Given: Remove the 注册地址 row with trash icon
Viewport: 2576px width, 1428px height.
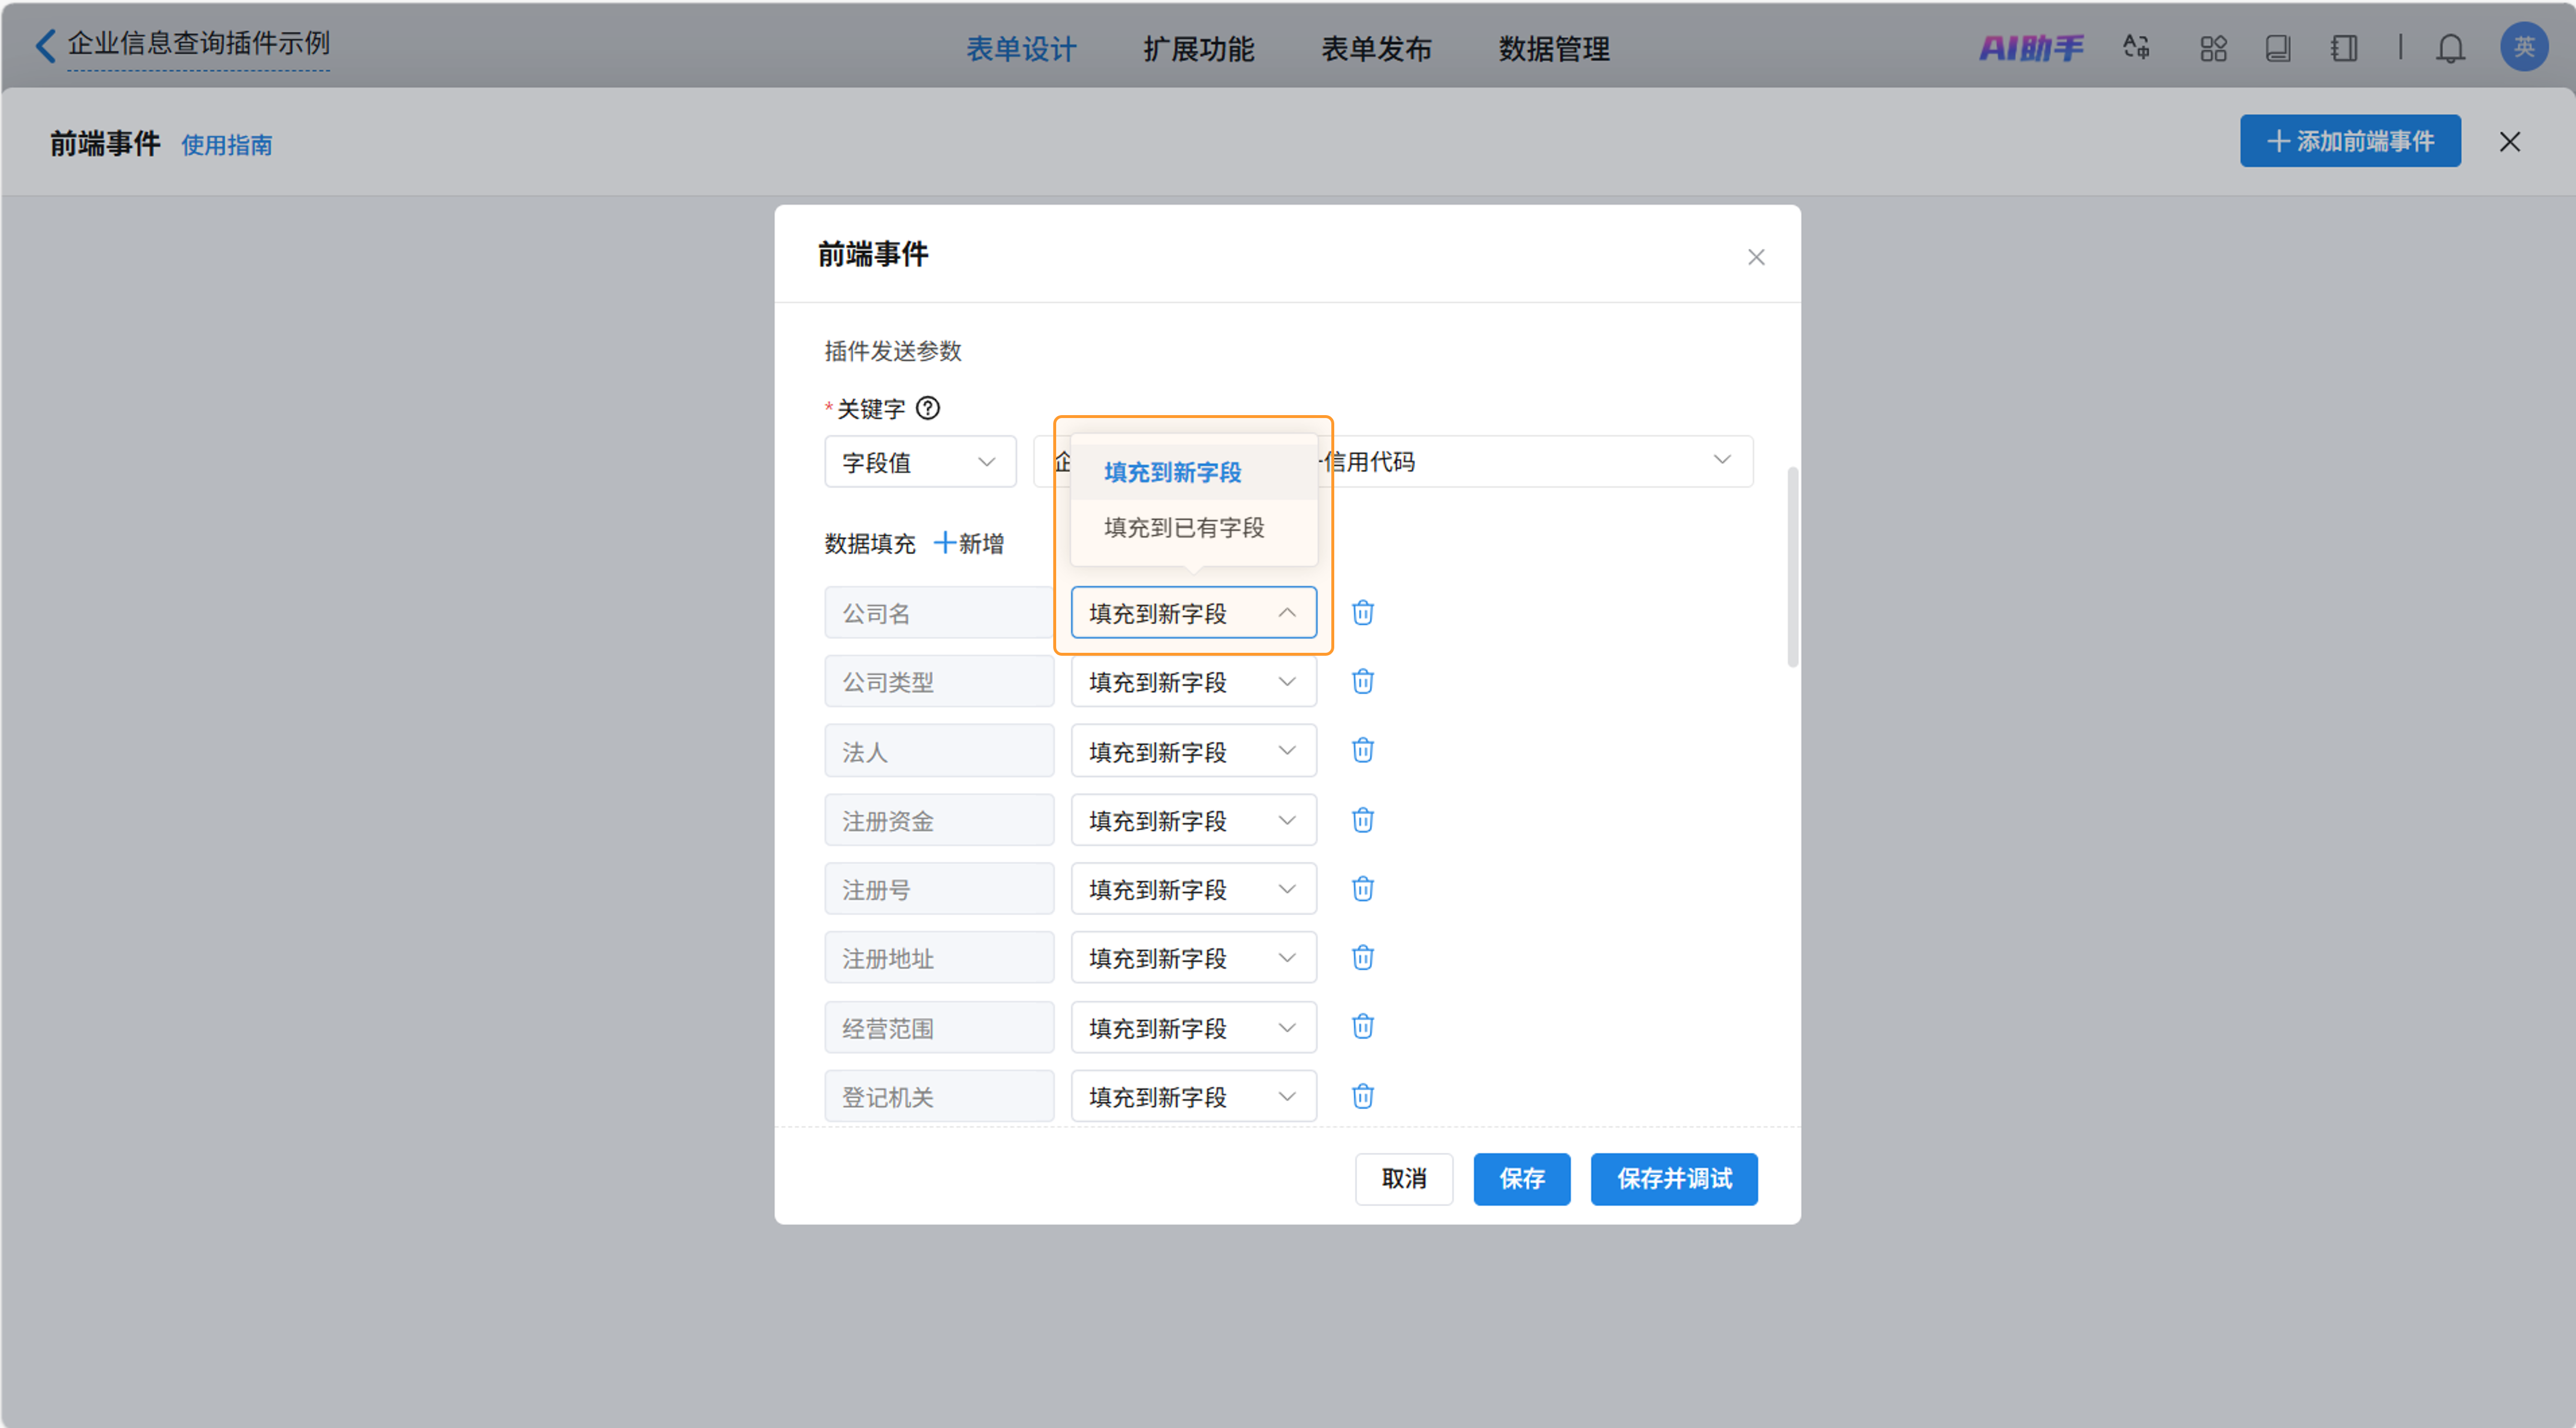Looking at the screenshot, I should [x=1362, y=957].
